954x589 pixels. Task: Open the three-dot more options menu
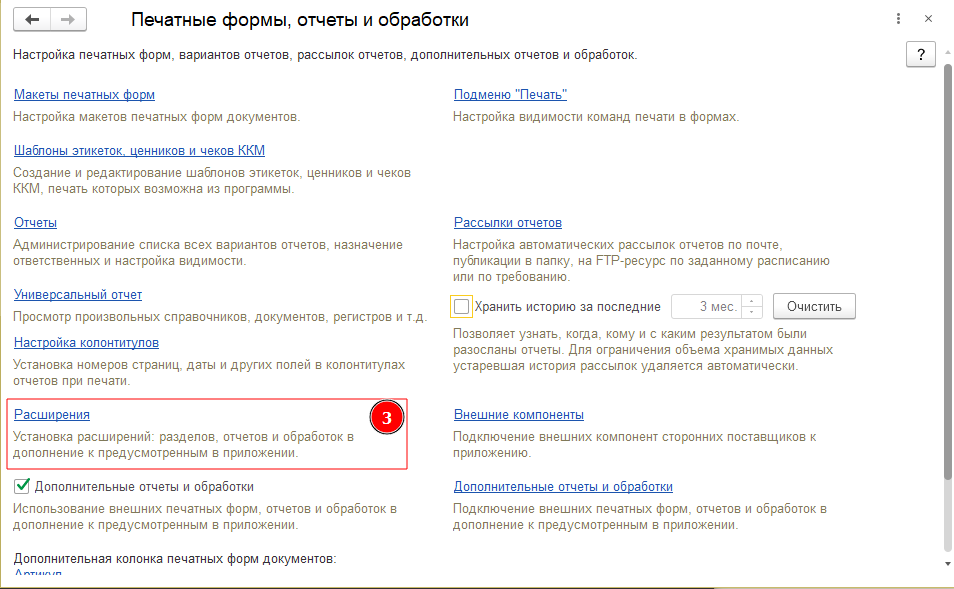pyautogui.click(x=898, y=19)
